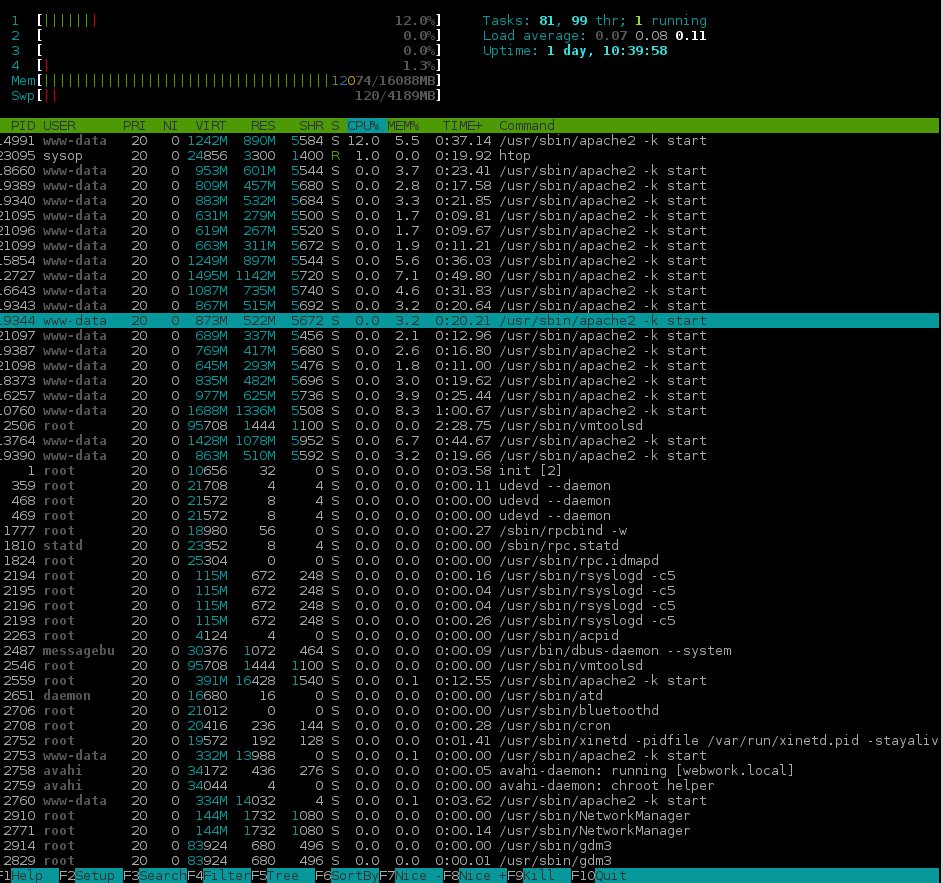This screenshot has height=883, width=943.
Task: Select the root-owned apache2 row PID 2559
Action: [x=469, y=681]
